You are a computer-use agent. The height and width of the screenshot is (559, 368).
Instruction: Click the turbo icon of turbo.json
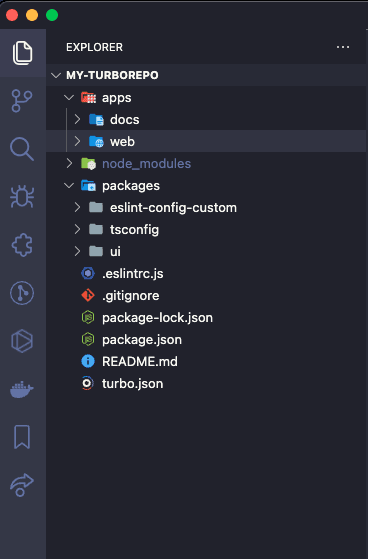point(88,384)
